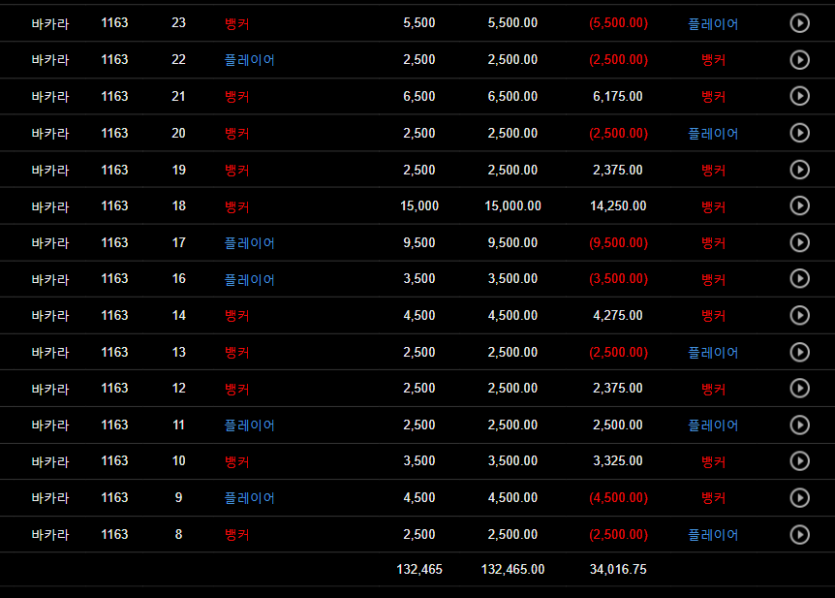Viewport: 835px width, 598px height.
Task: Click the 132,465.00 total amount
Action: click(512, 569)
